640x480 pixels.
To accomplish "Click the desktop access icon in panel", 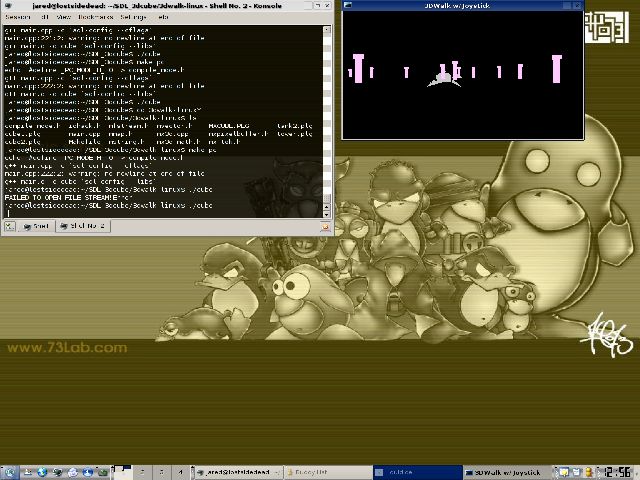I will click(28, 472).
